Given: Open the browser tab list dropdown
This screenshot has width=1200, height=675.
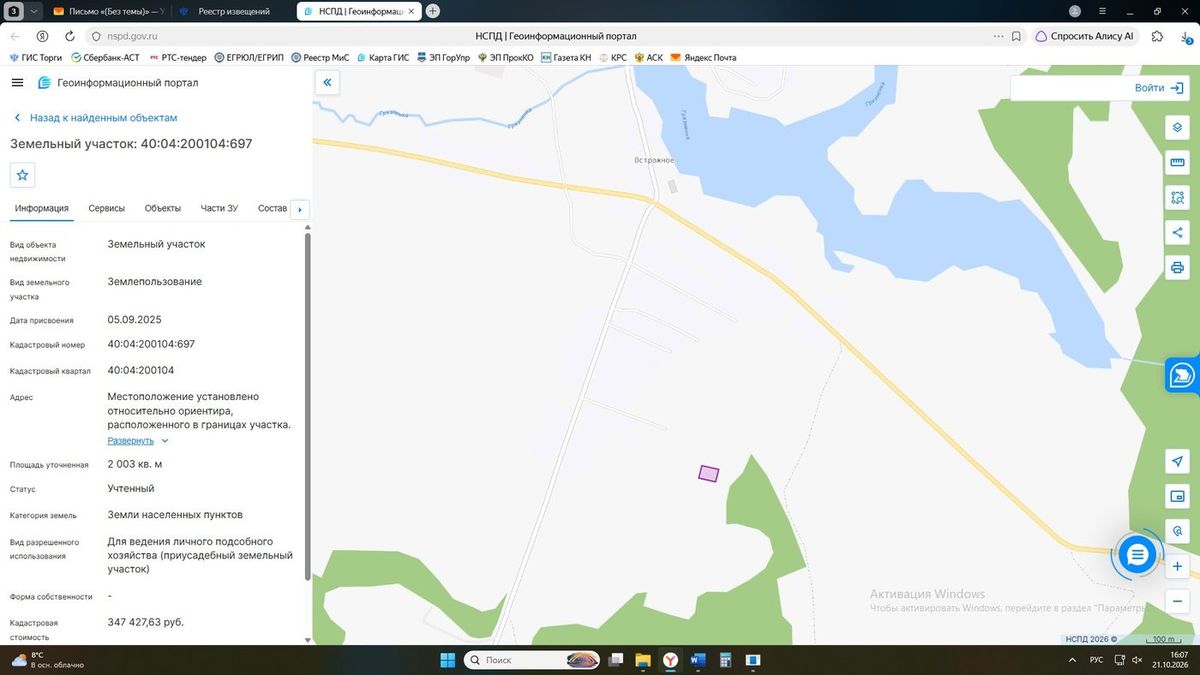Looking at the screenshot, I should [35, 11].
